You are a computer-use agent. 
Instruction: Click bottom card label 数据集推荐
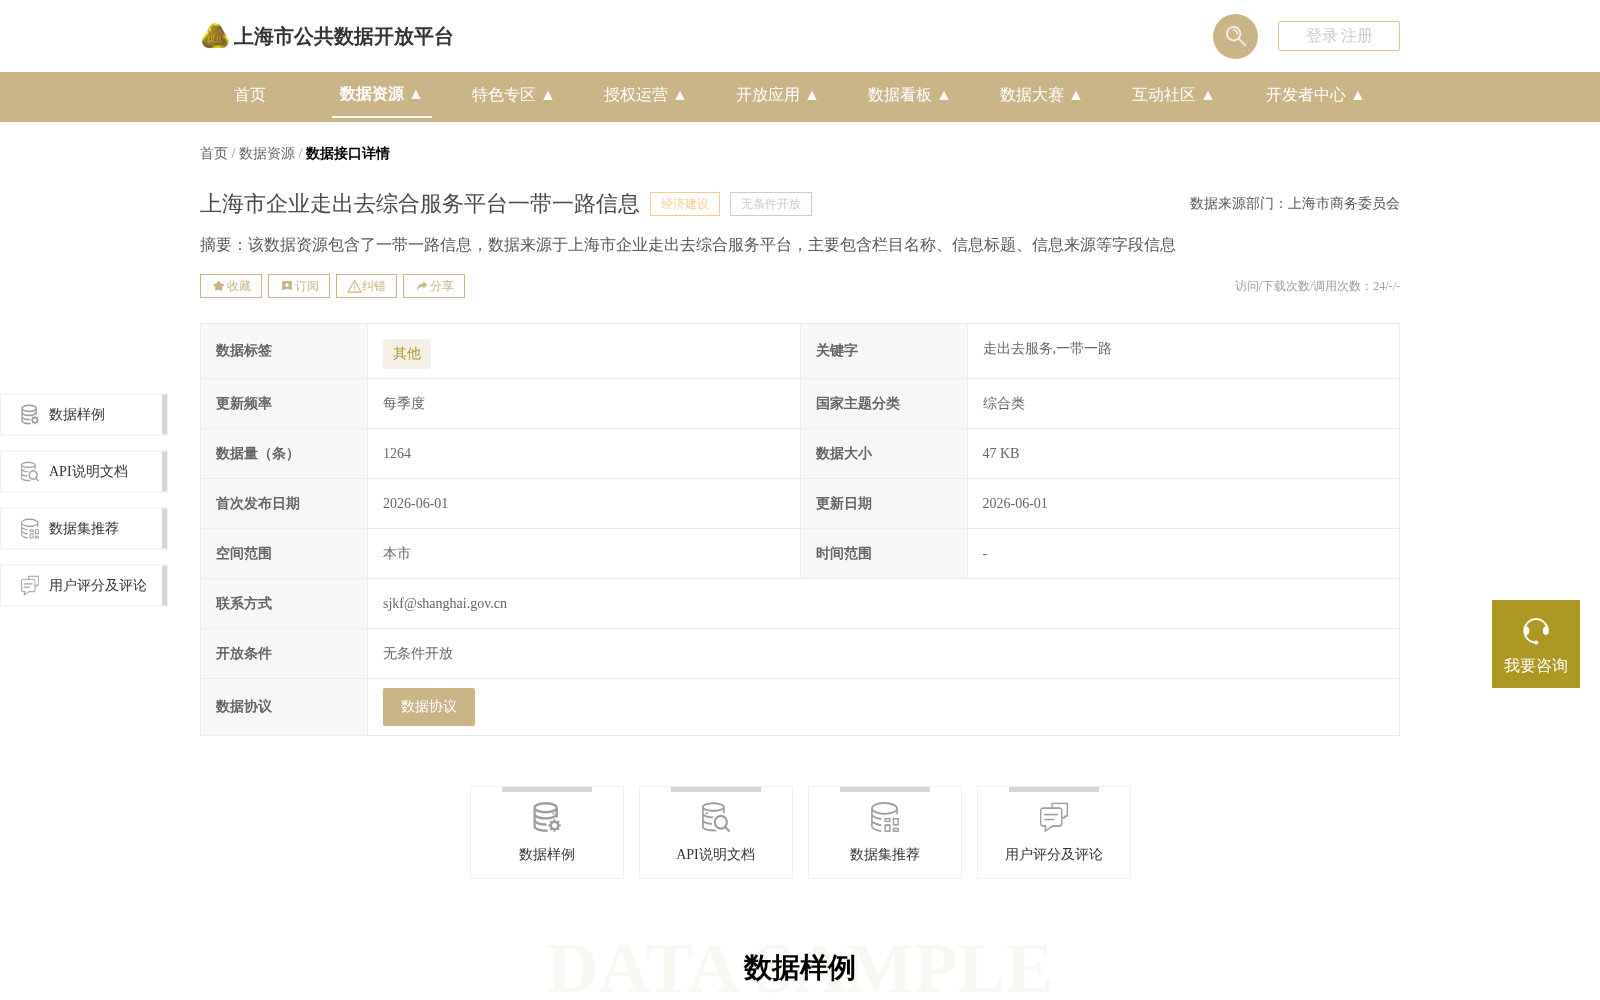tap(885, 854)
